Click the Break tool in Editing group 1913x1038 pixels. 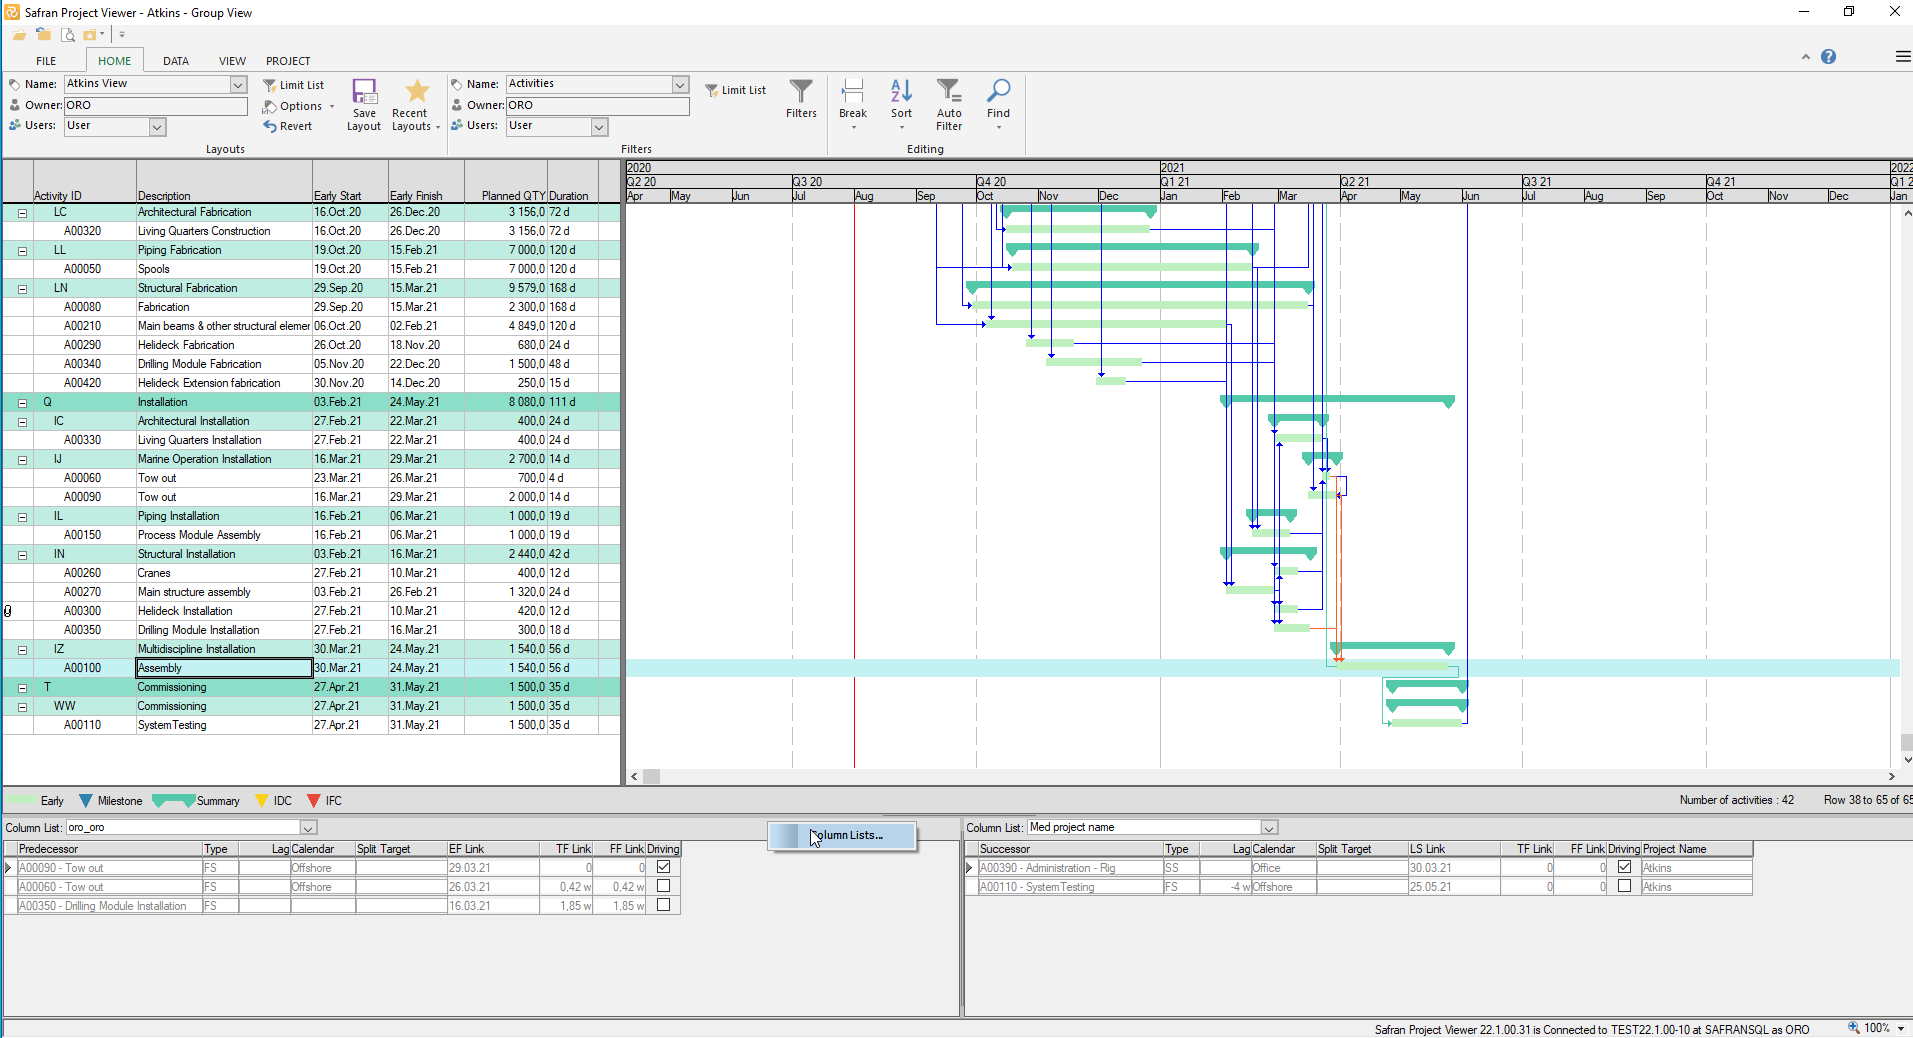click(x=853, y=104)
